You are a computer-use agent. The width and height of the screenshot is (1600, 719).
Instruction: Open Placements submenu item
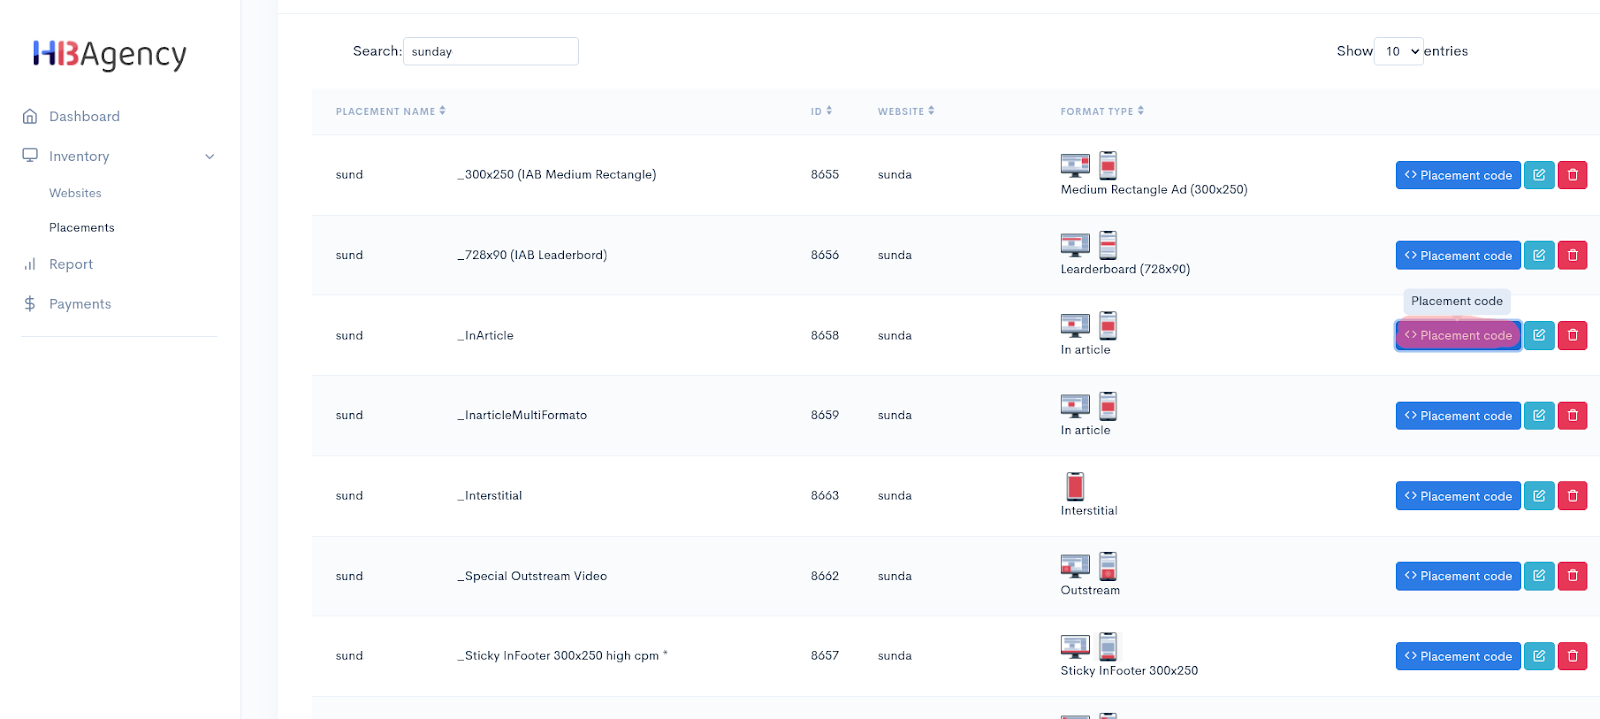pyautogui.click(x=82, y=228)
